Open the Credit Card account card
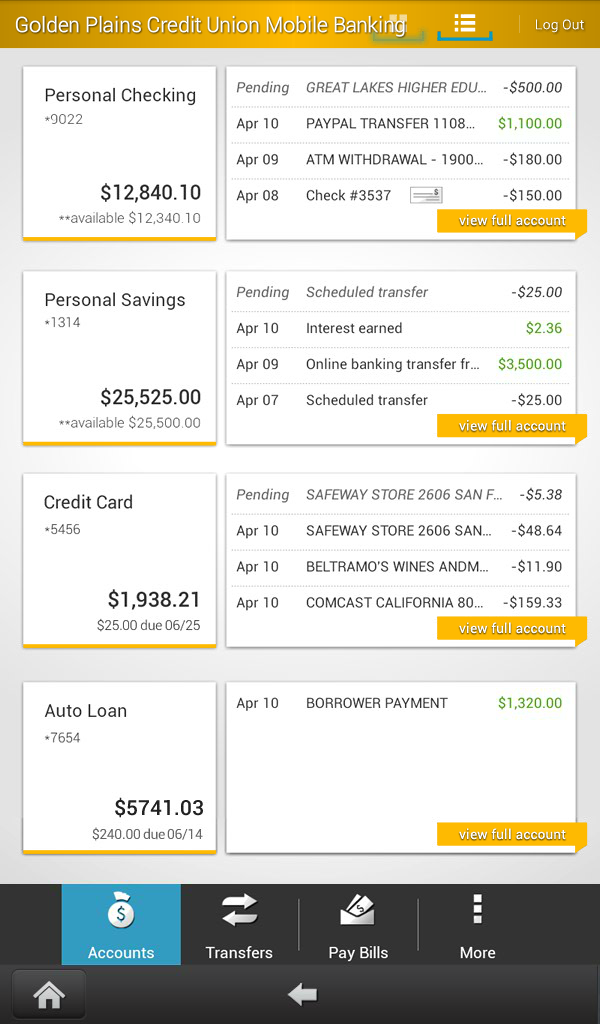Viewport: 600px width, 1024px height. pyautogui.click(x=119, y=558)
